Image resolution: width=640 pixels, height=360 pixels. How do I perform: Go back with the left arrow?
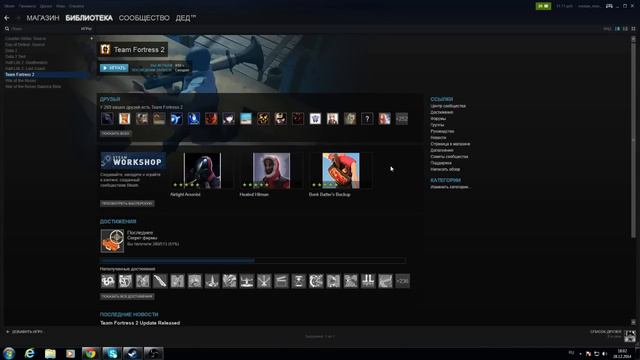(7, 18)
